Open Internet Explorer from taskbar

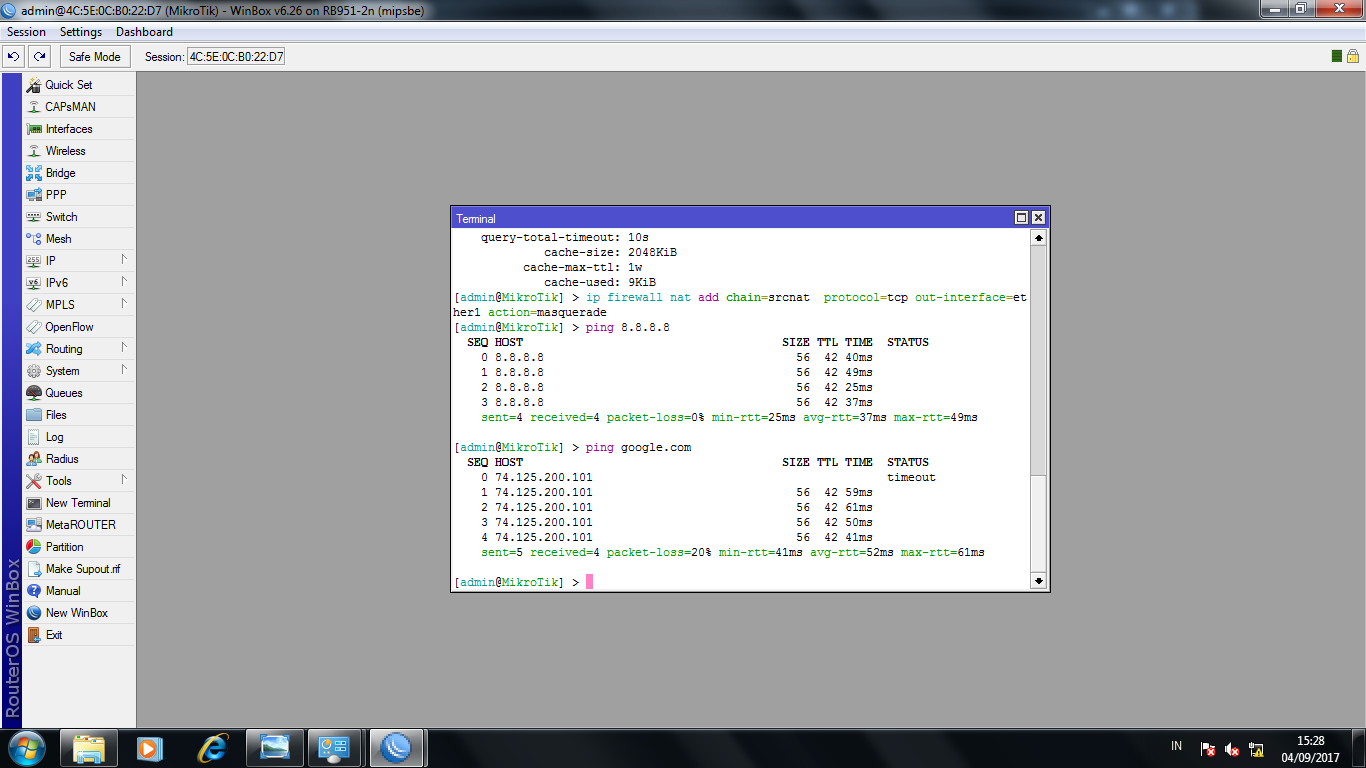(x=212, y=748)
